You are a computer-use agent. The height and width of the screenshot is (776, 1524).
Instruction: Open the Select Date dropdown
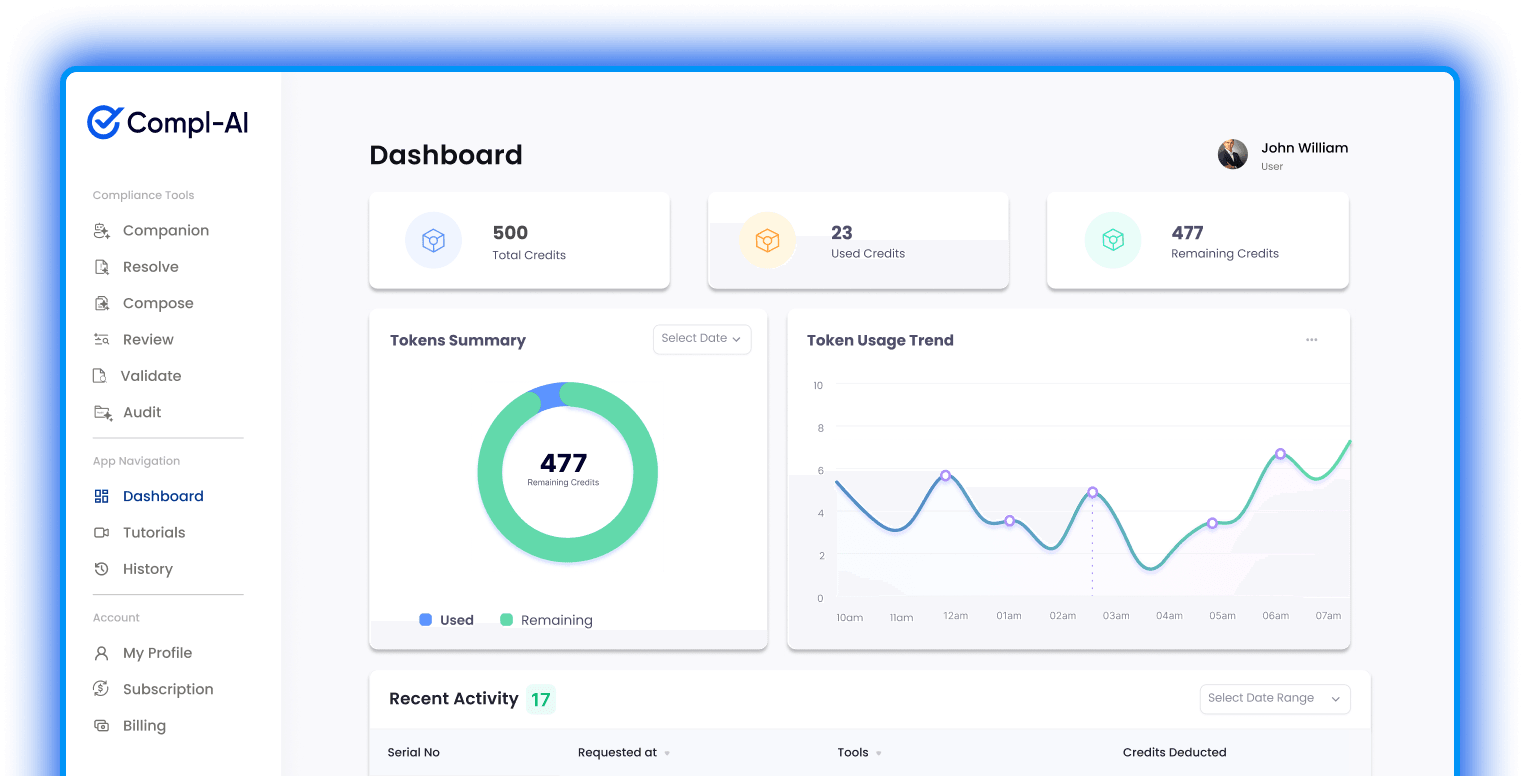701,339
